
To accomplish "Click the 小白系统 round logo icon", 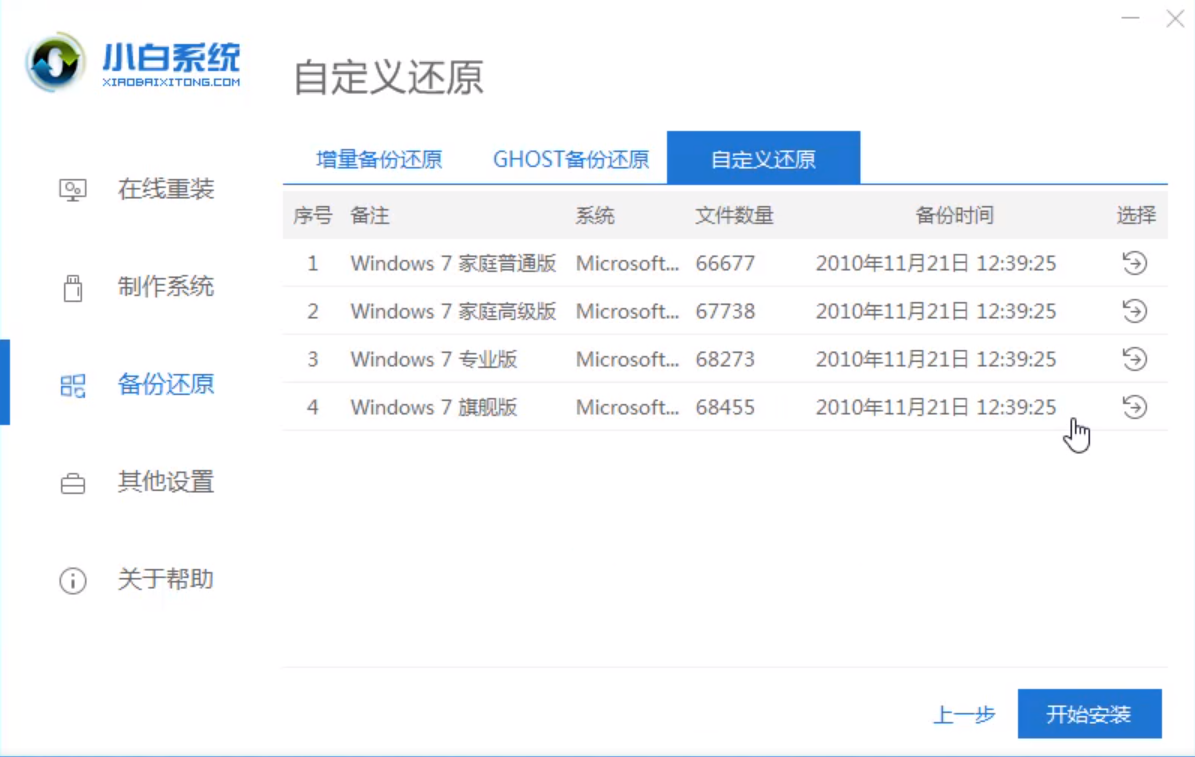I will pos(54,63).
